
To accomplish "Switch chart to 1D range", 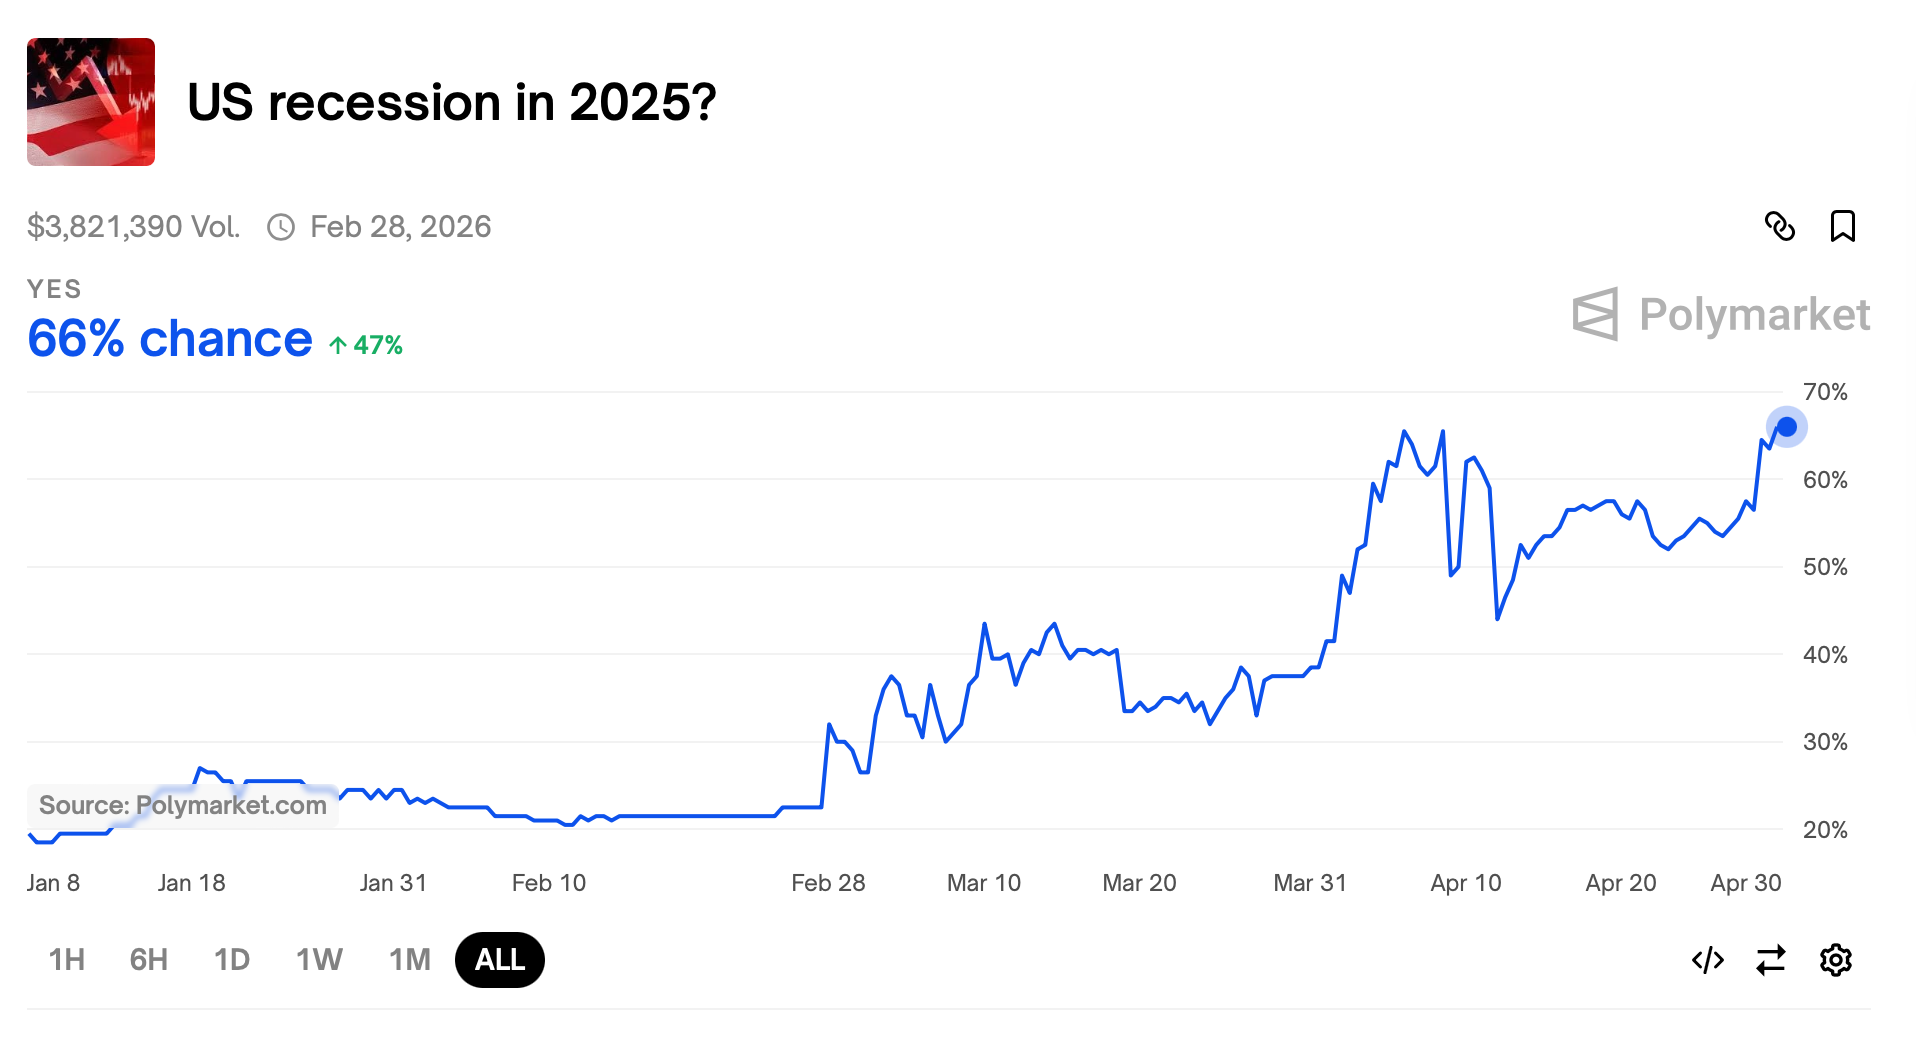I will [232, 960].
